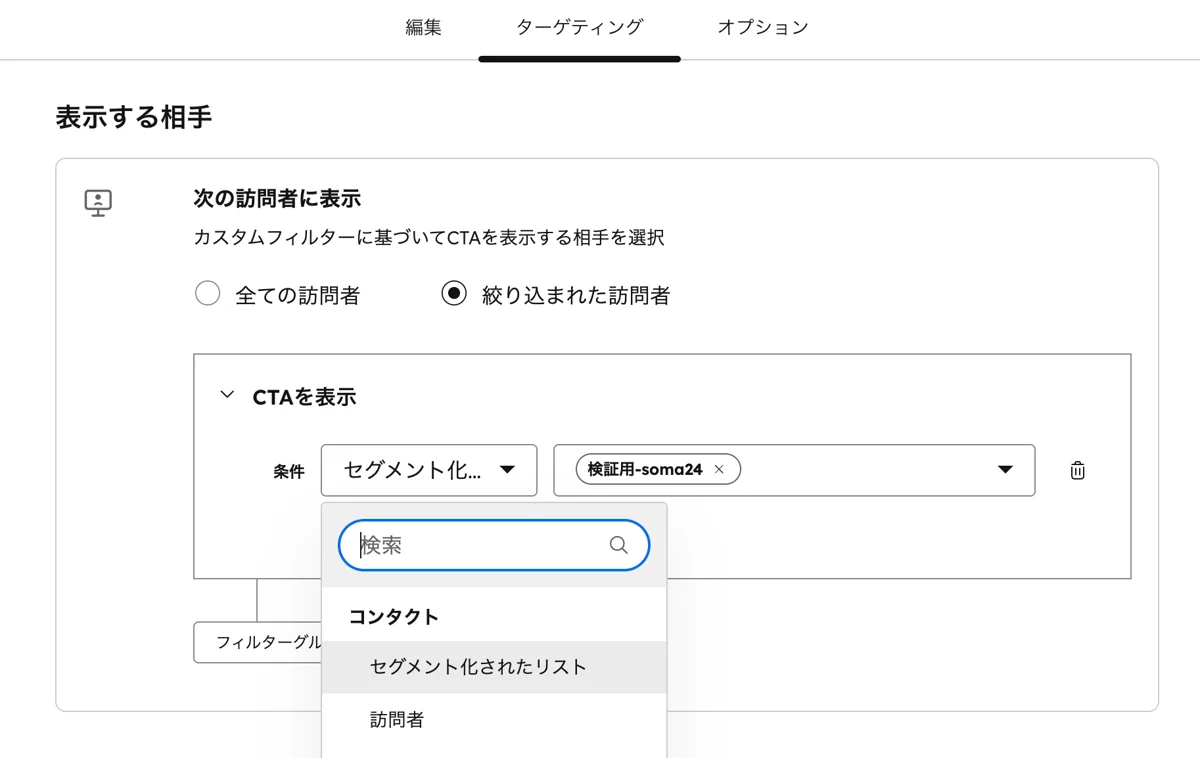Switch to the オプション tab
1200x758 pixels.
click(x=762, y=27)
